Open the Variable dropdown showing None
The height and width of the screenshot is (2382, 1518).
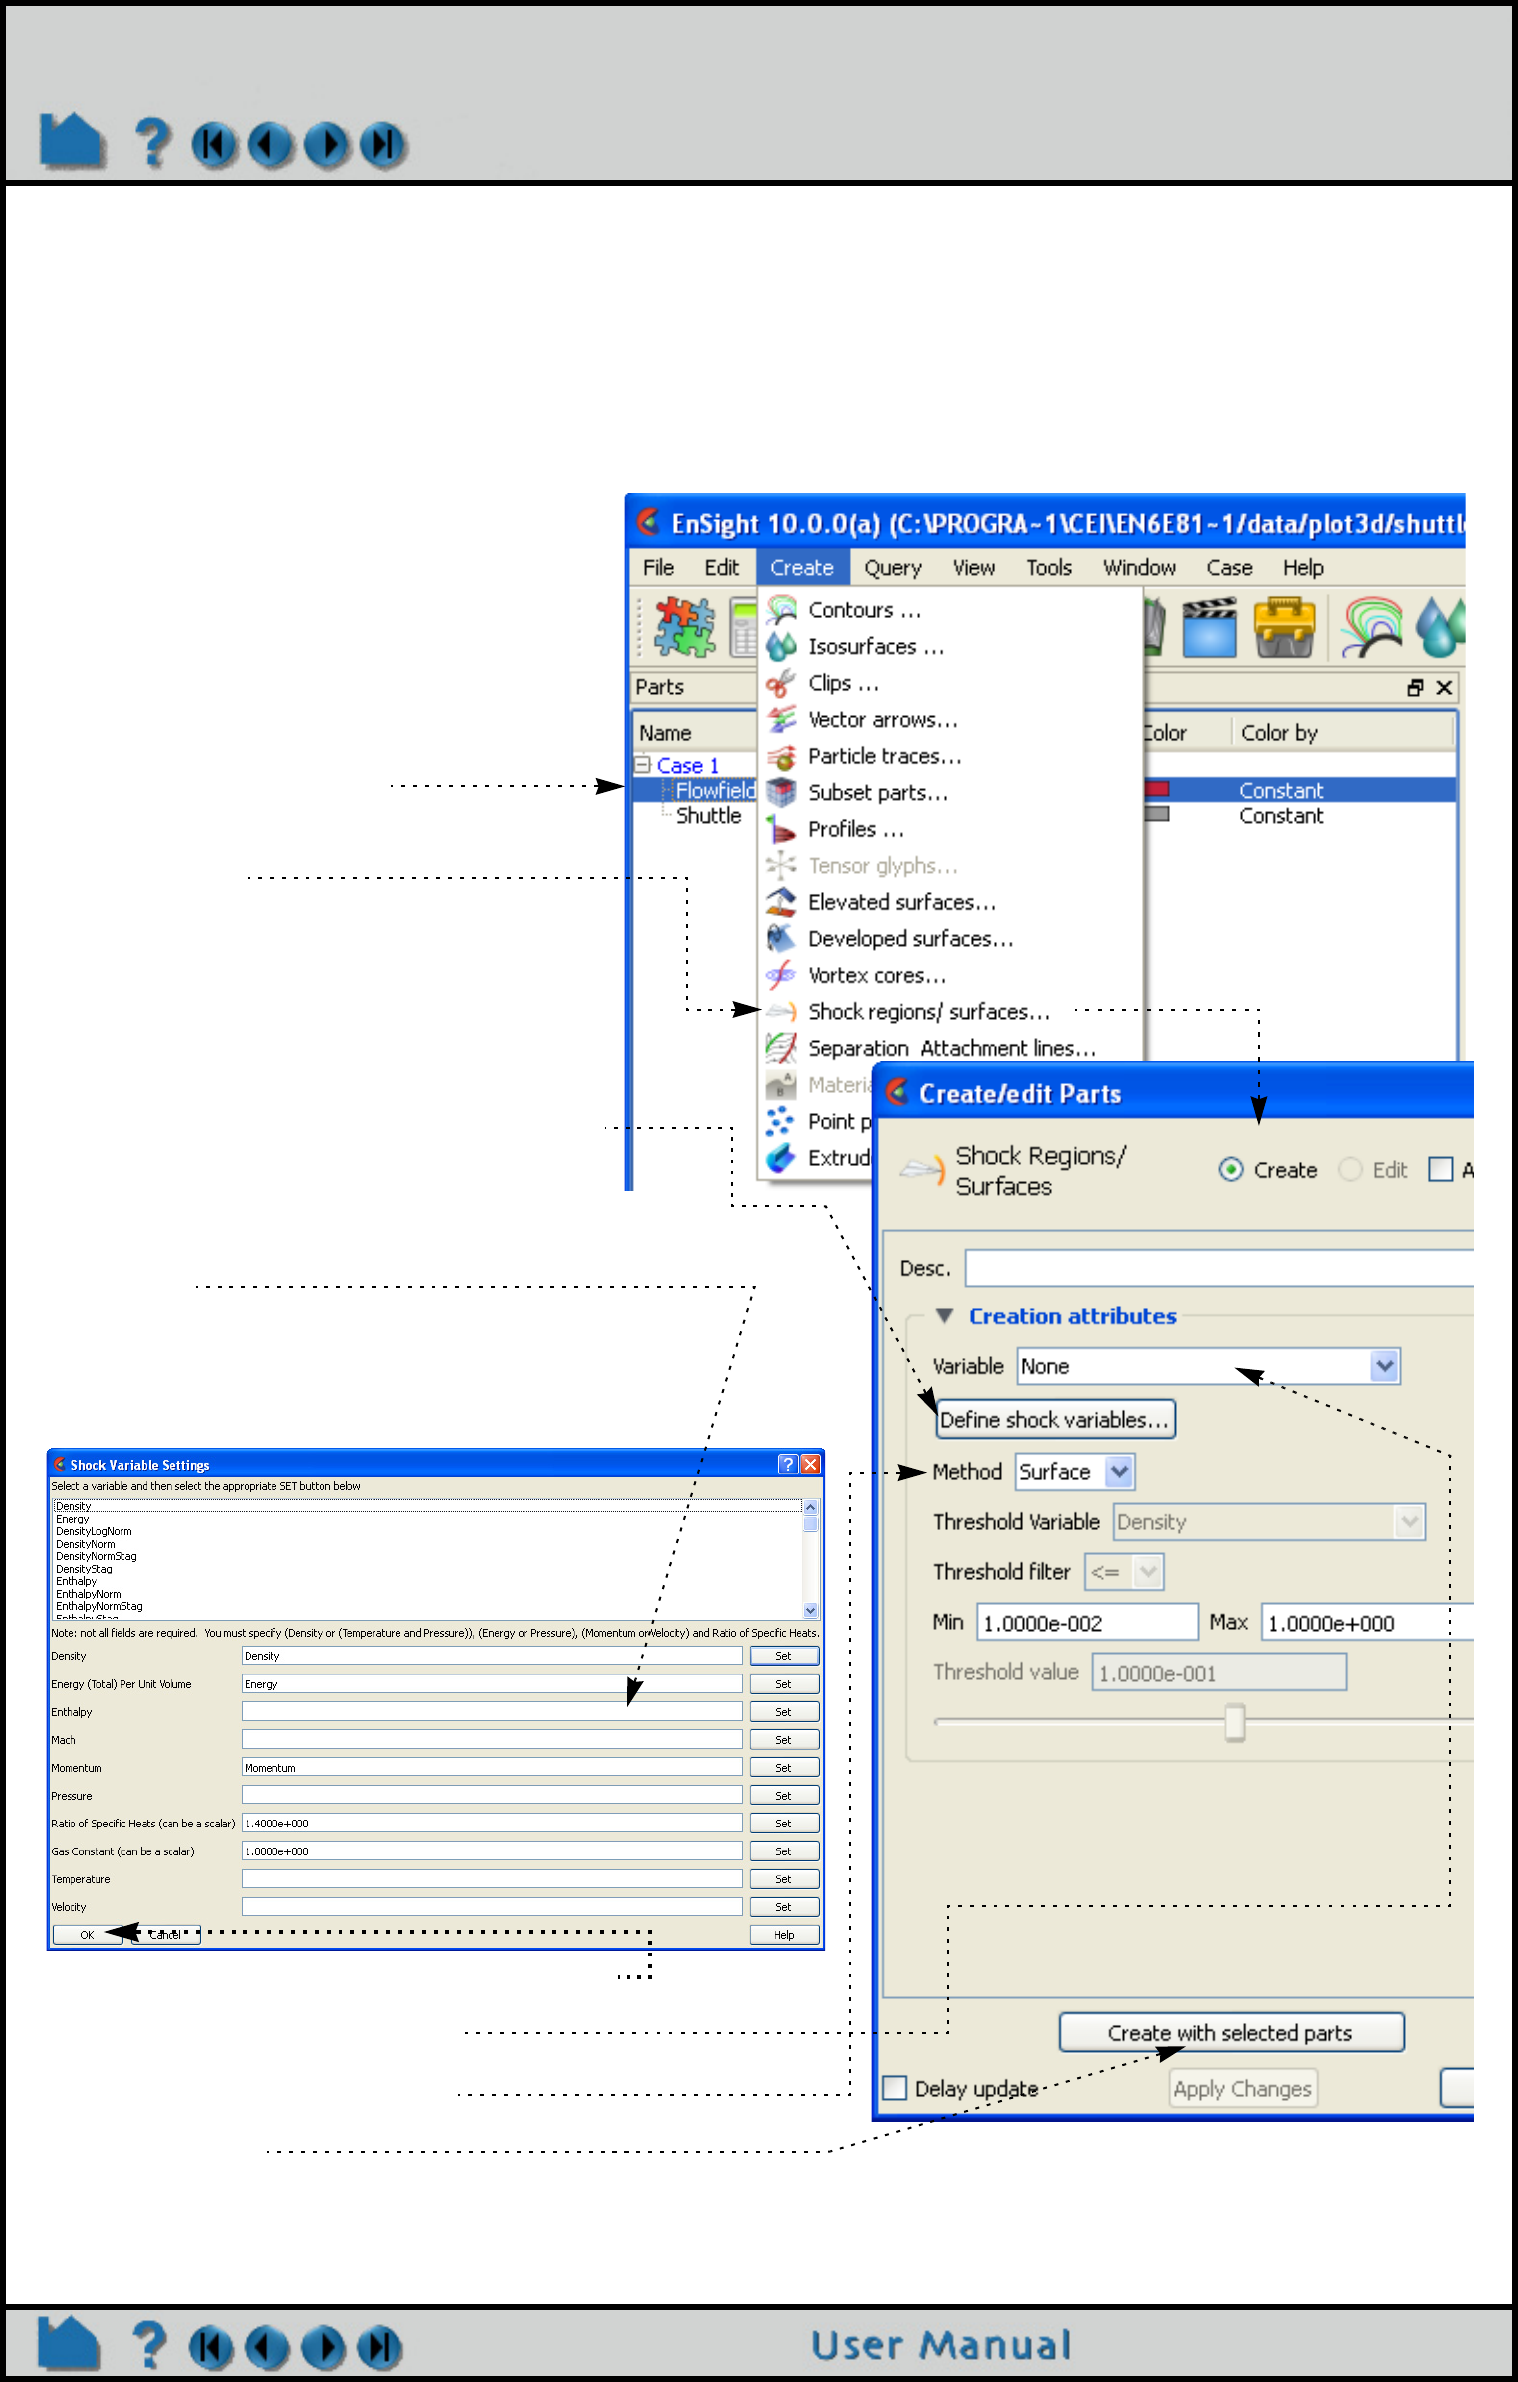click(1209, 1366)
